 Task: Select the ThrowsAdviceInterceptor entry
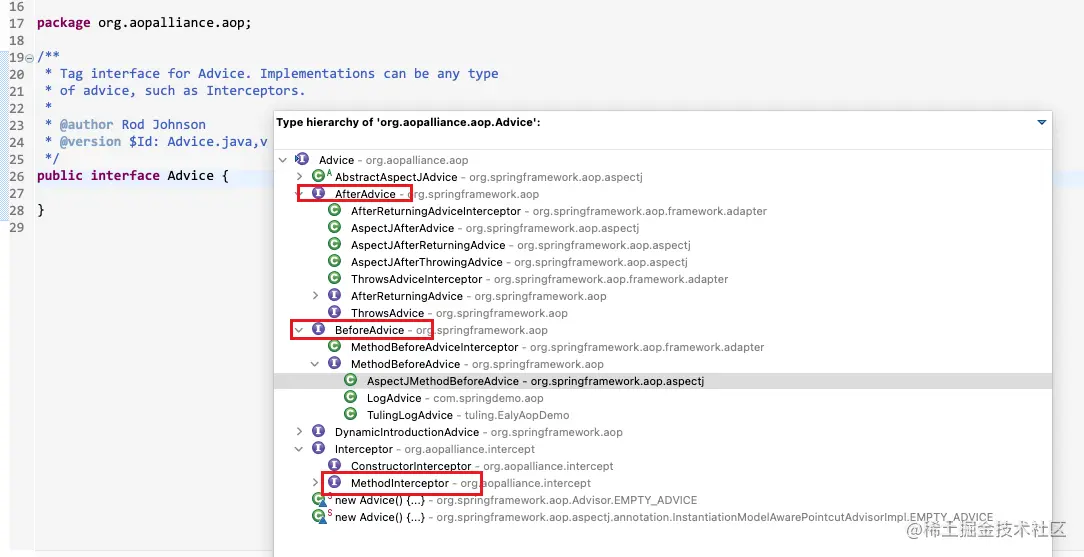[416, 279]
